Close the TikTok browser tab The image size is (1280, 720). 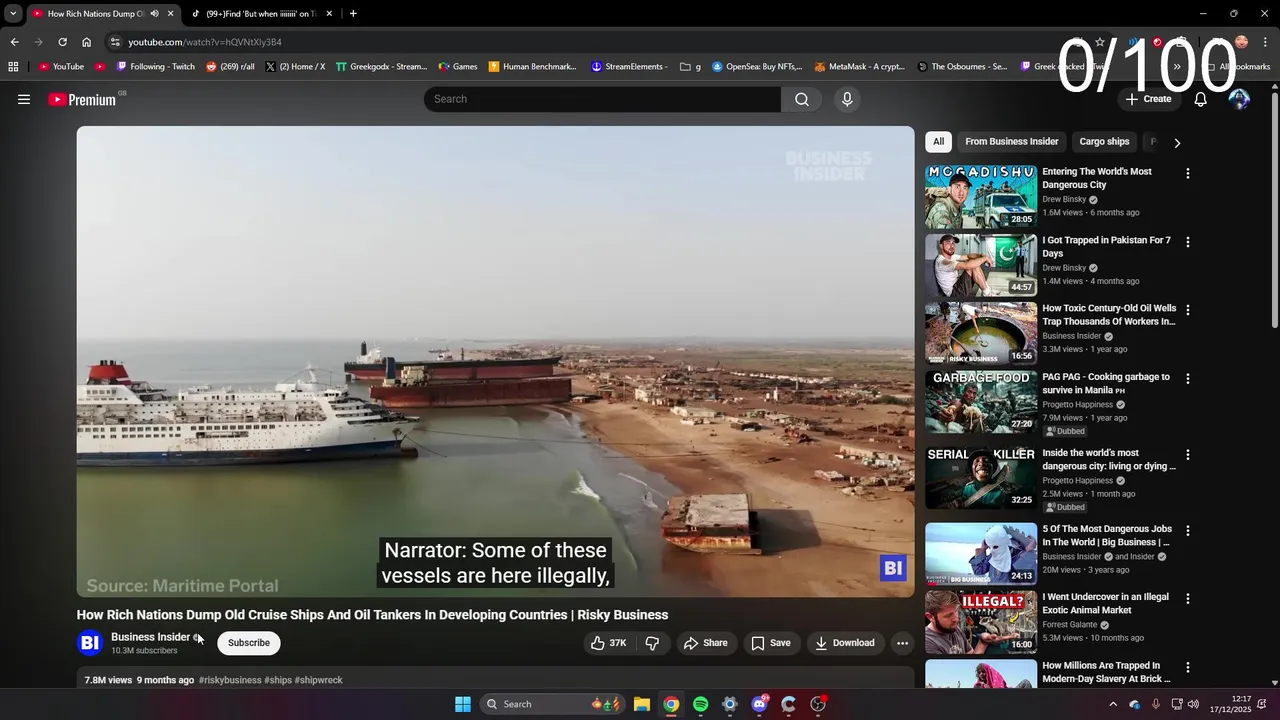coord(329,14)
